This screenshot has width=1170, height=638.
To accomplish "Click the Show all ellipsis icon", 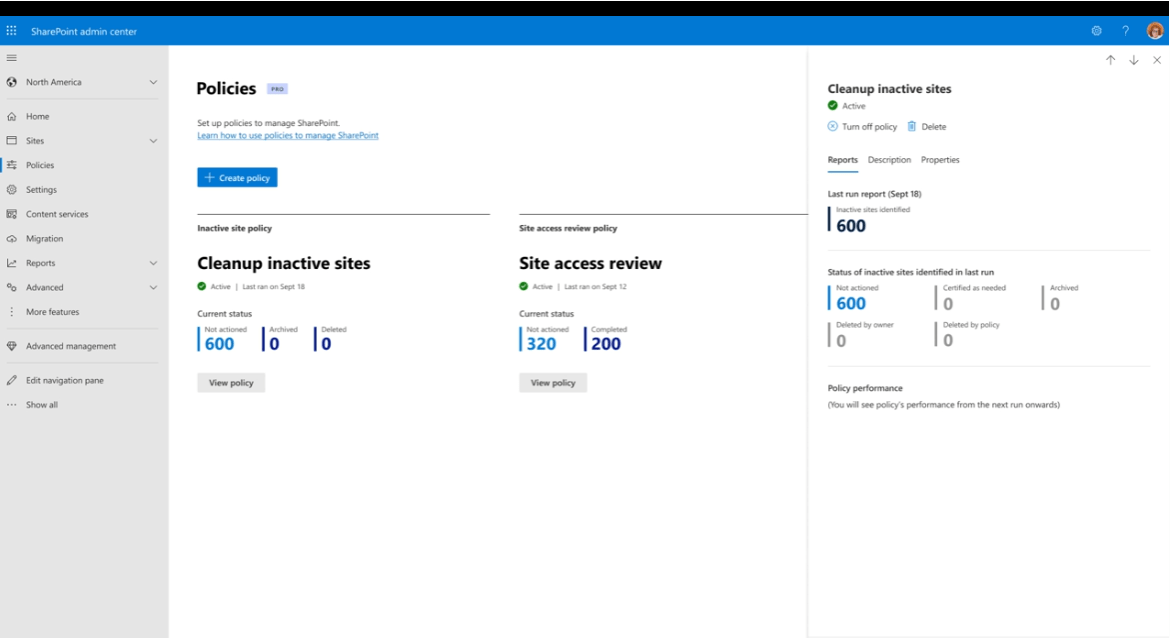I will click(11, 404).
